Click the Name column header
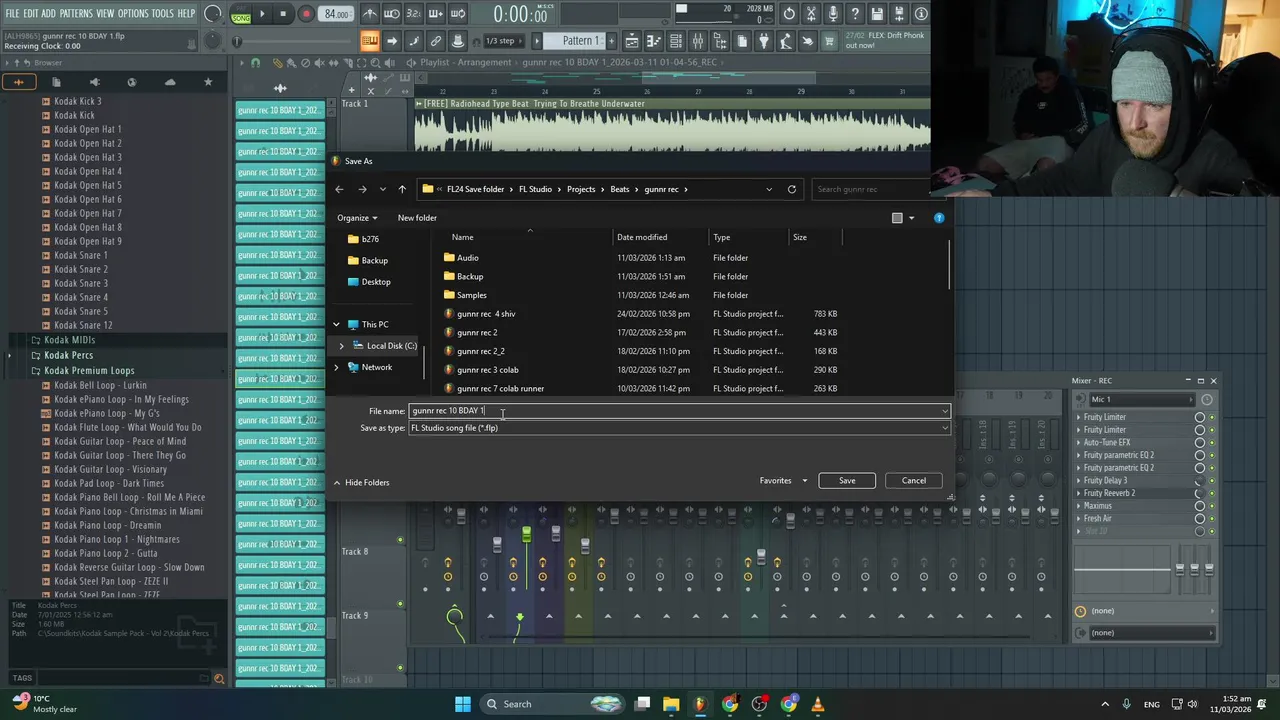The width and height of the screenshot is (1280, 720). pos(462,237)
